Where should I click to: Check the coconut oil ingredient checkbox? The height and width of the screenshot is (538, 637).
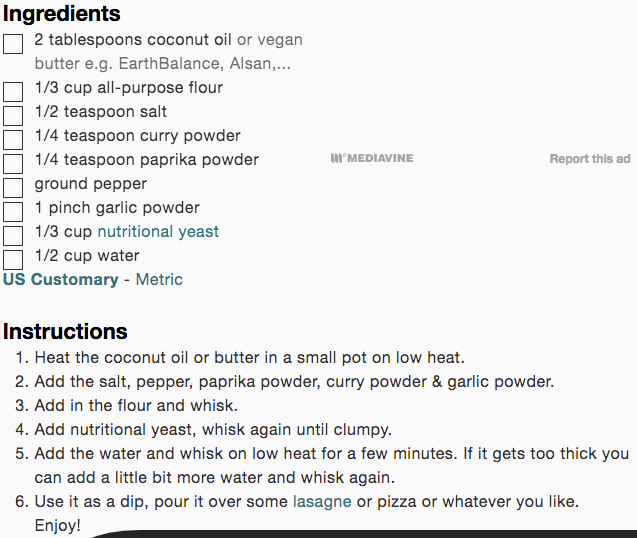point(13,44)
